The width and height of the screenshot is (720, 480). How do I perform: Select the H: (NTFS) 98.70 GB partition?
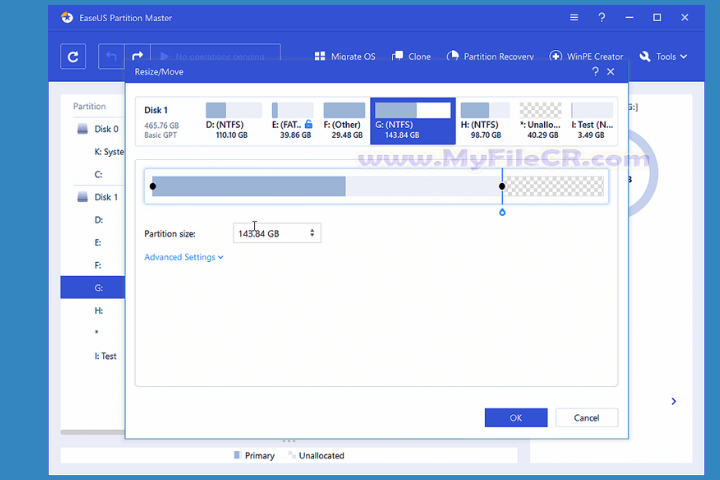(x=485, y=121)
